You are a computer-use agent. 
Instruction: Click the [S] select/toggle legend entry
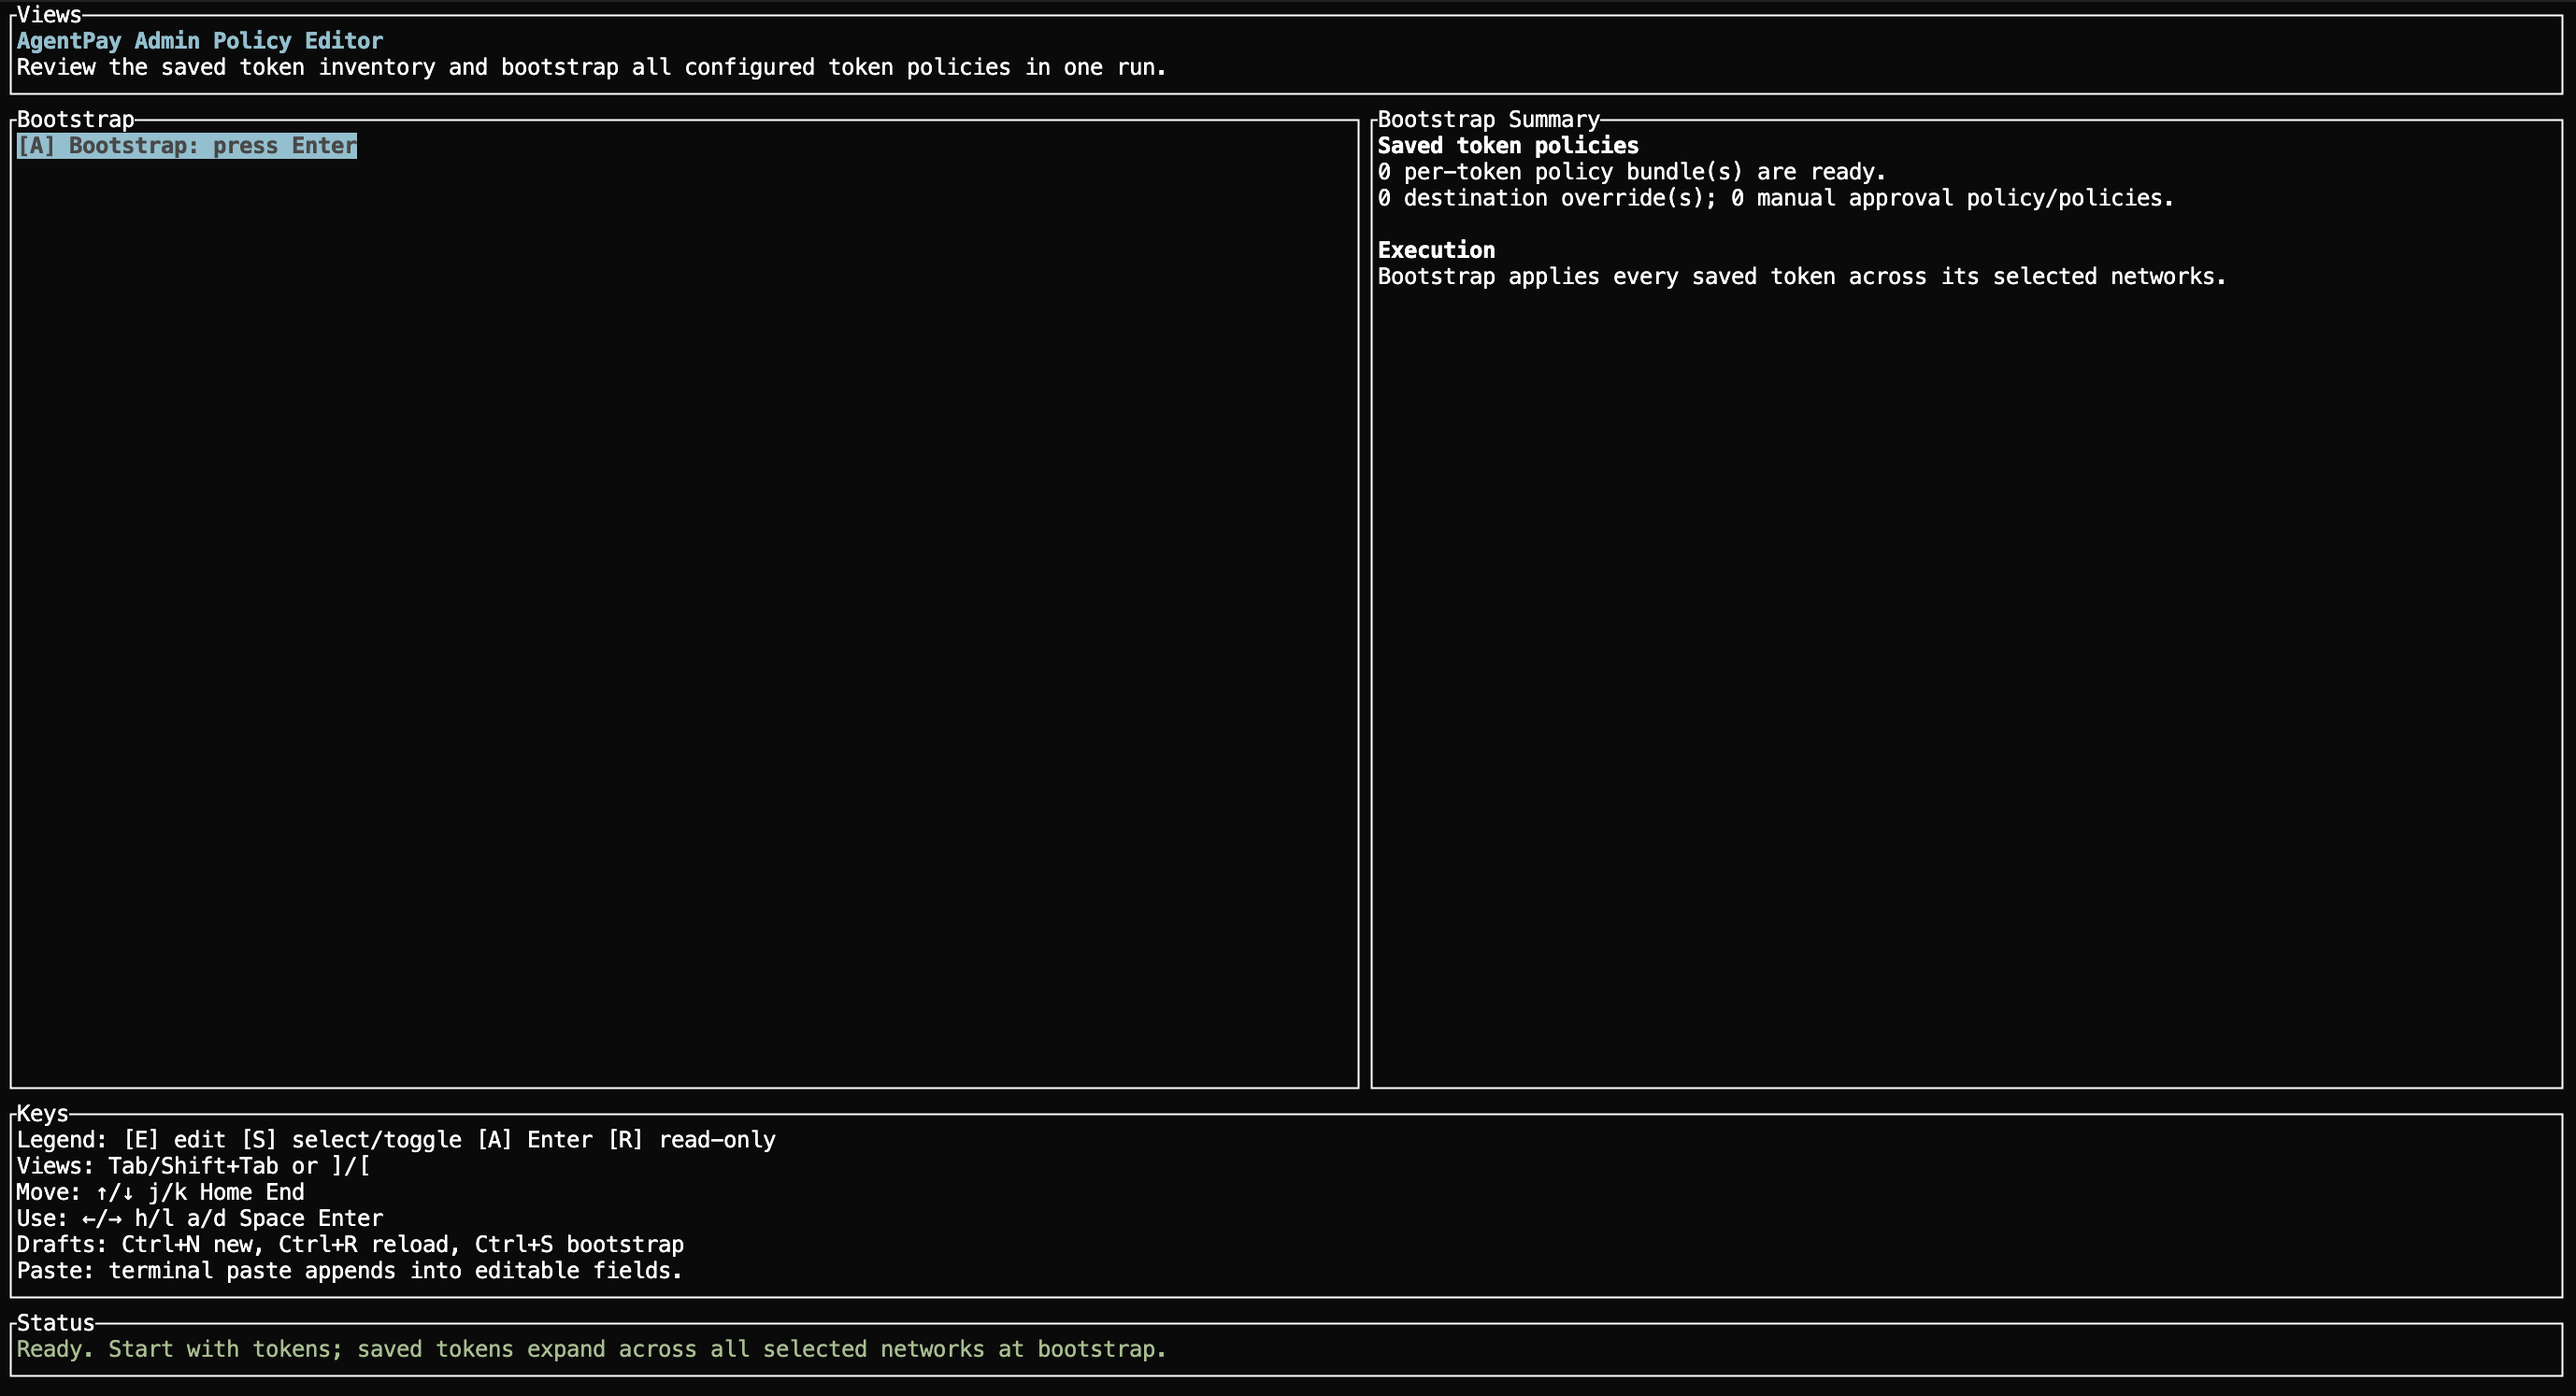349,1139
